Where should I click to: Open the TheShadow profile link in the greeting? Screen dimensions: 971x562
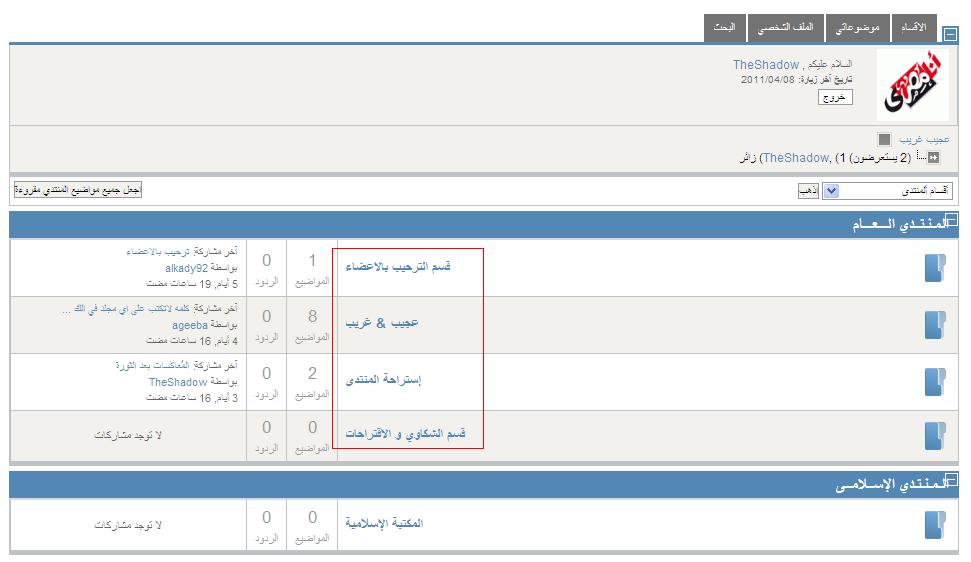(766, 64)
